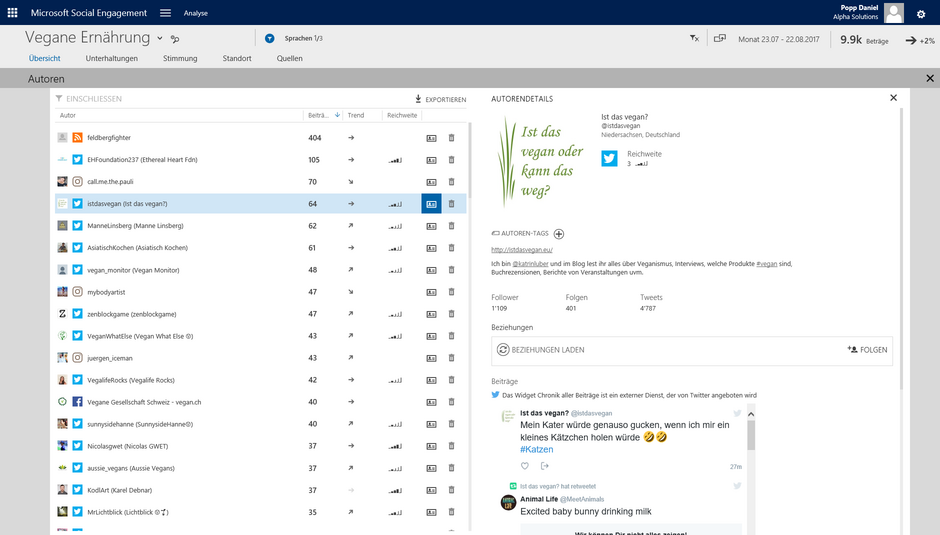Open author details for aussie_vegans
This screenshot has width=940, height=535.
tap(431, 468)
